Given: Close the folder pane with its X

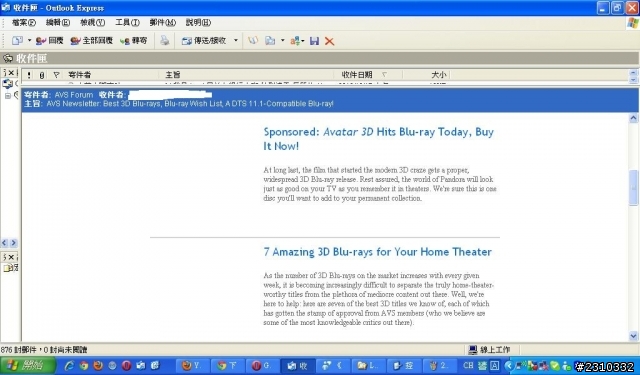Looking at the screenshot, I should click(11, 73).
